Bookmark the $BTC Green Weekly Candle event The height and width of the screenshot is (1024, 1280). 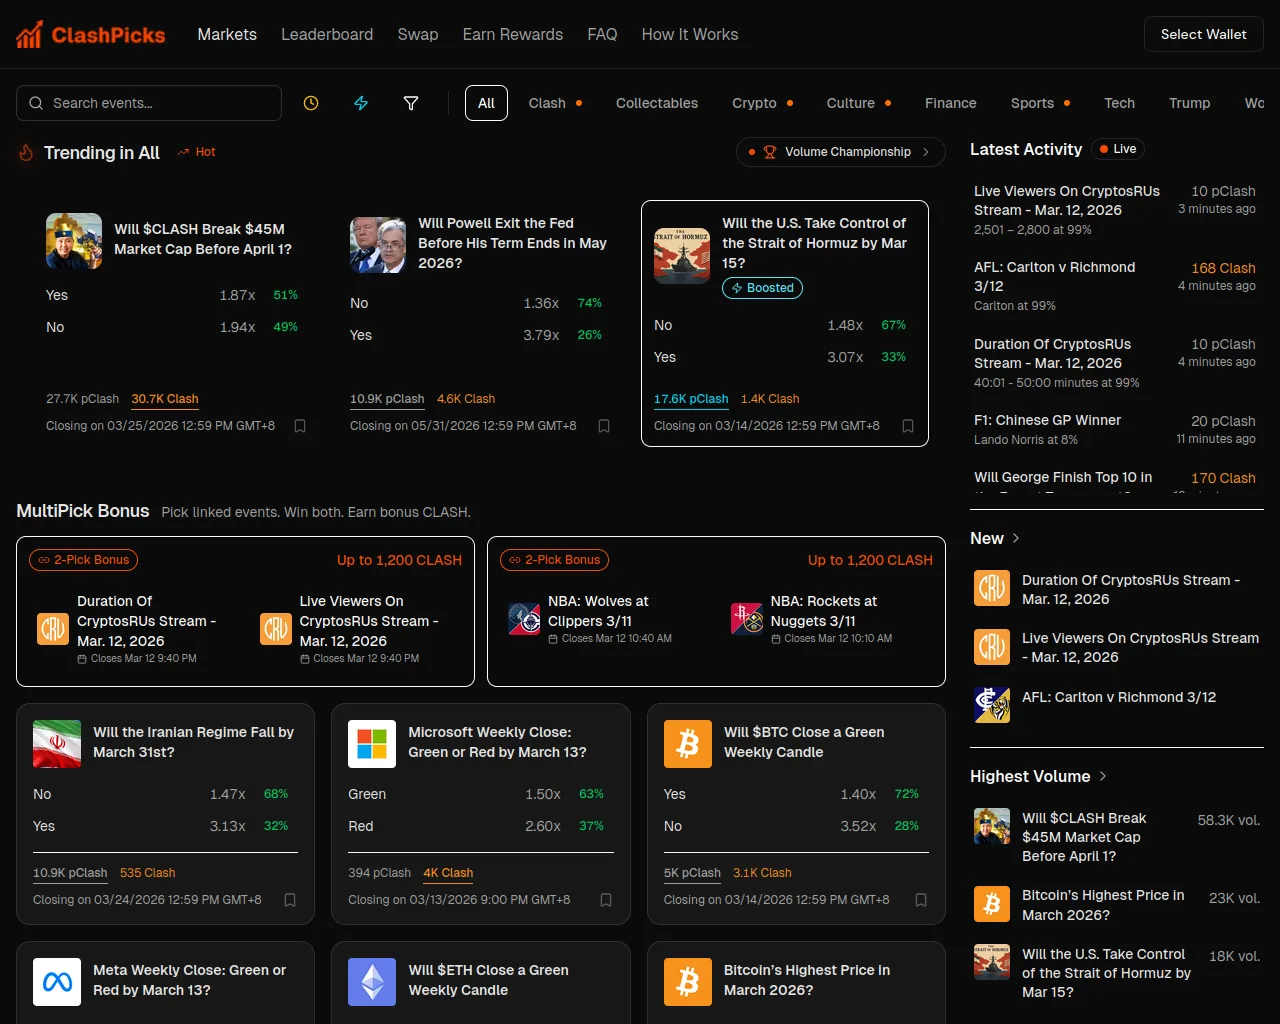pos(921,900)
